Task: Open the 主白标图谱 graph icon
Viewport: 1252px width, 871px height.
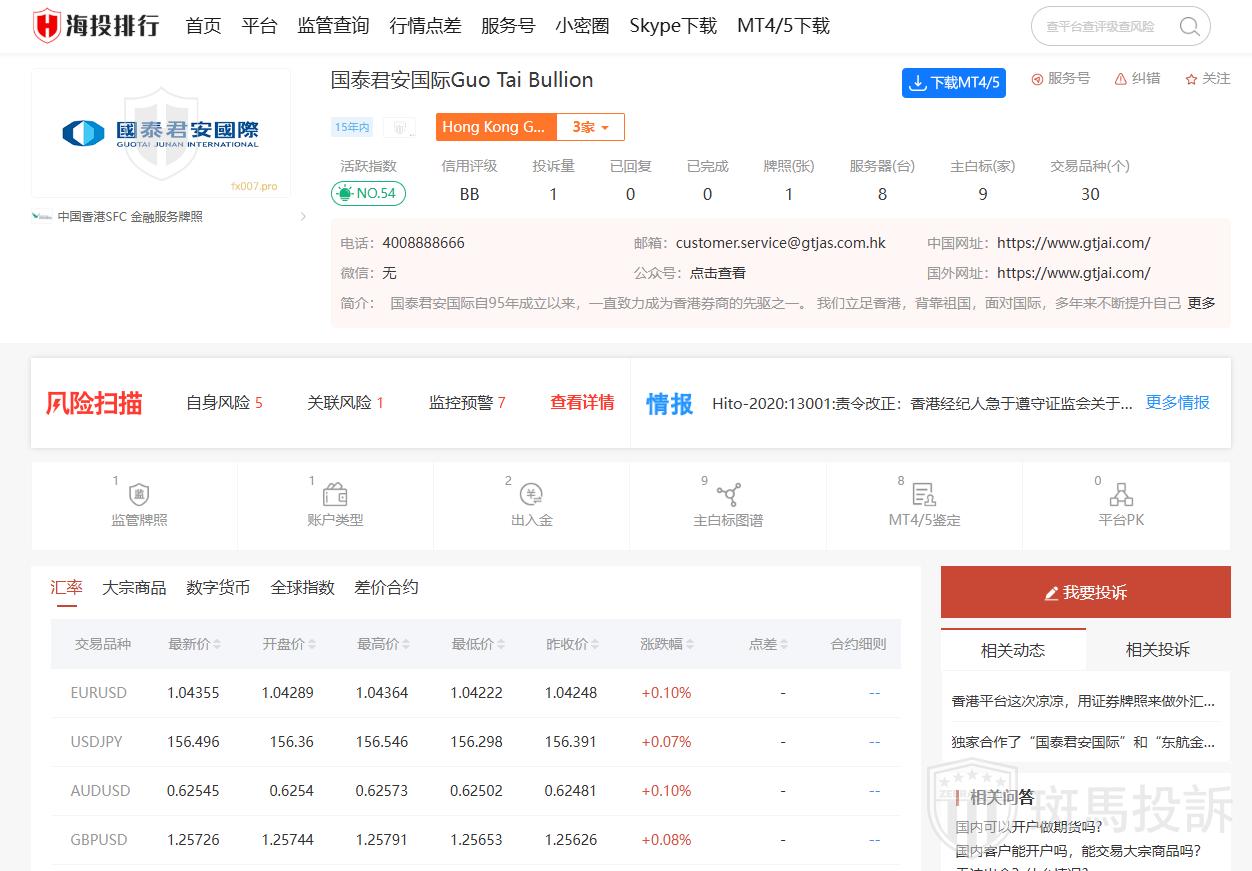Action: pos(728,495)
